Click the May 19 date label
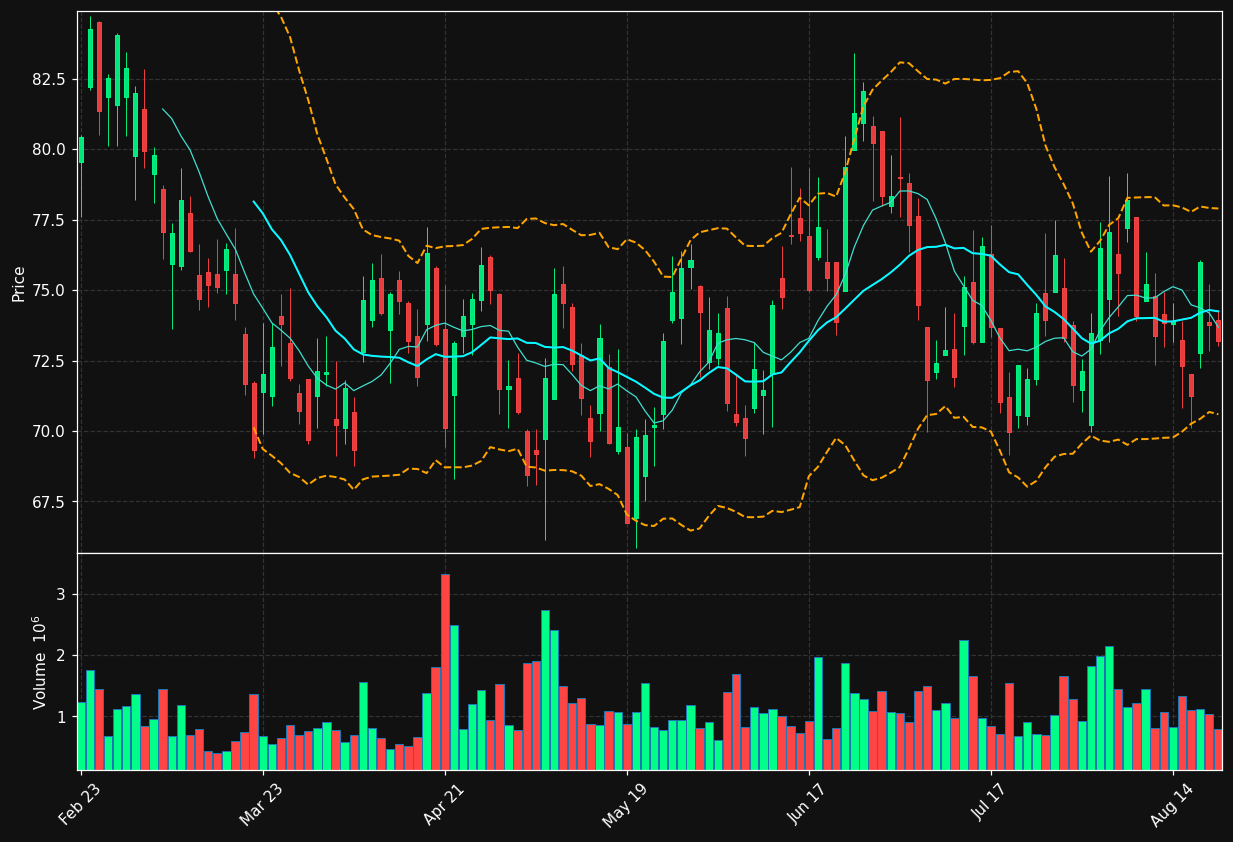1233x842 pixels. (625, 805)
